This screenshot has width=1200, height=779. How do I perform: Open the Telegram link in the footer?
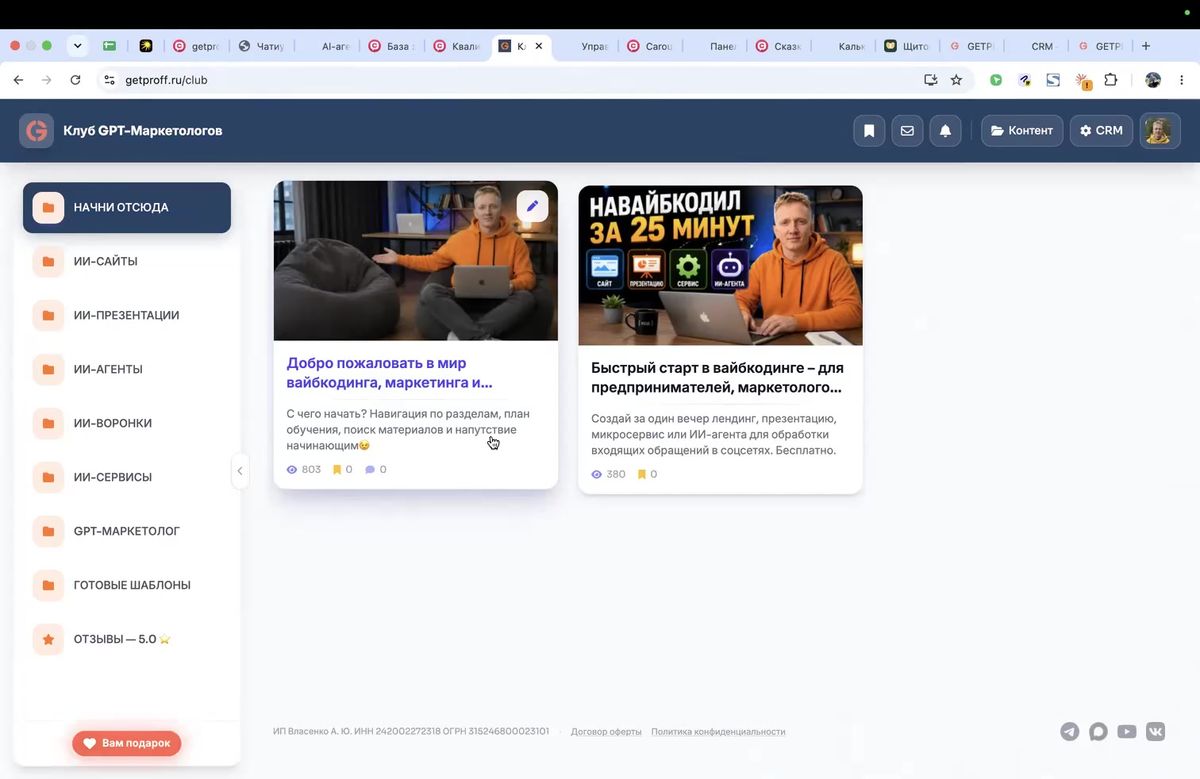(x=1069, y=732)
